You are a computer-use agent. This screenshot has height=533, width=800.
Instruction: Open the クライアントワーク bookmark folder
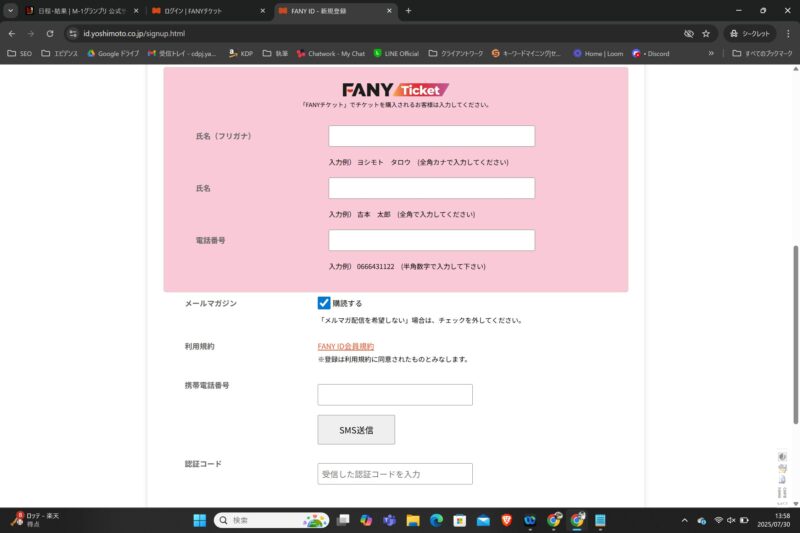456,54
